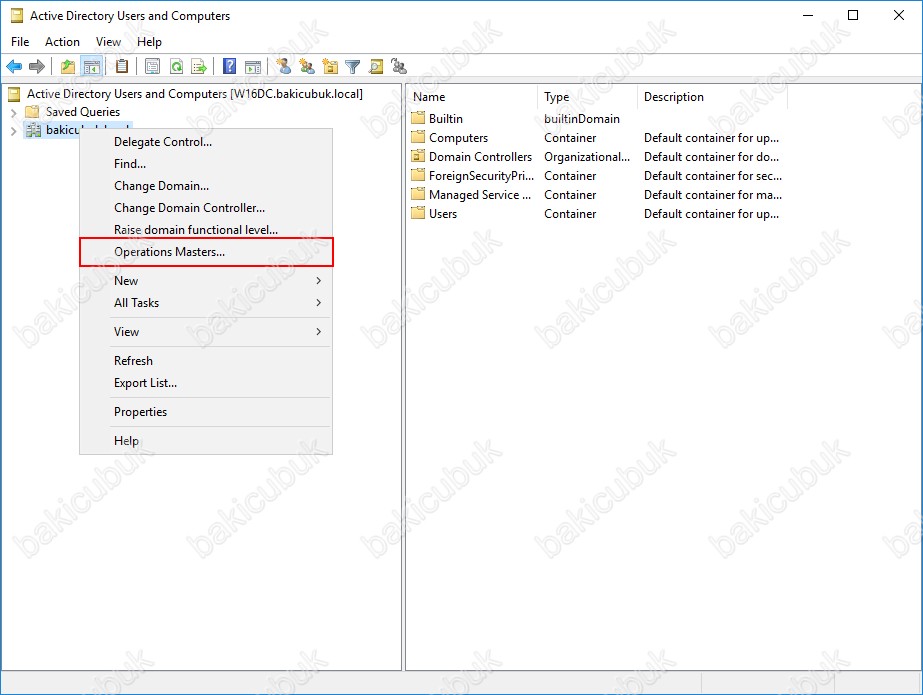Image resolution: width=923 pixels, height=695 pixels.
Task: Click the Builtin folder icon
Action: click(x=418, y=118)
